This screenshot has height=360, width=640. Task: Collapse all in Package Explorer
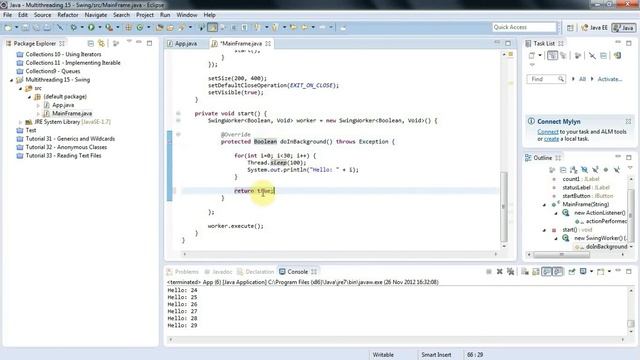[91, 43]
